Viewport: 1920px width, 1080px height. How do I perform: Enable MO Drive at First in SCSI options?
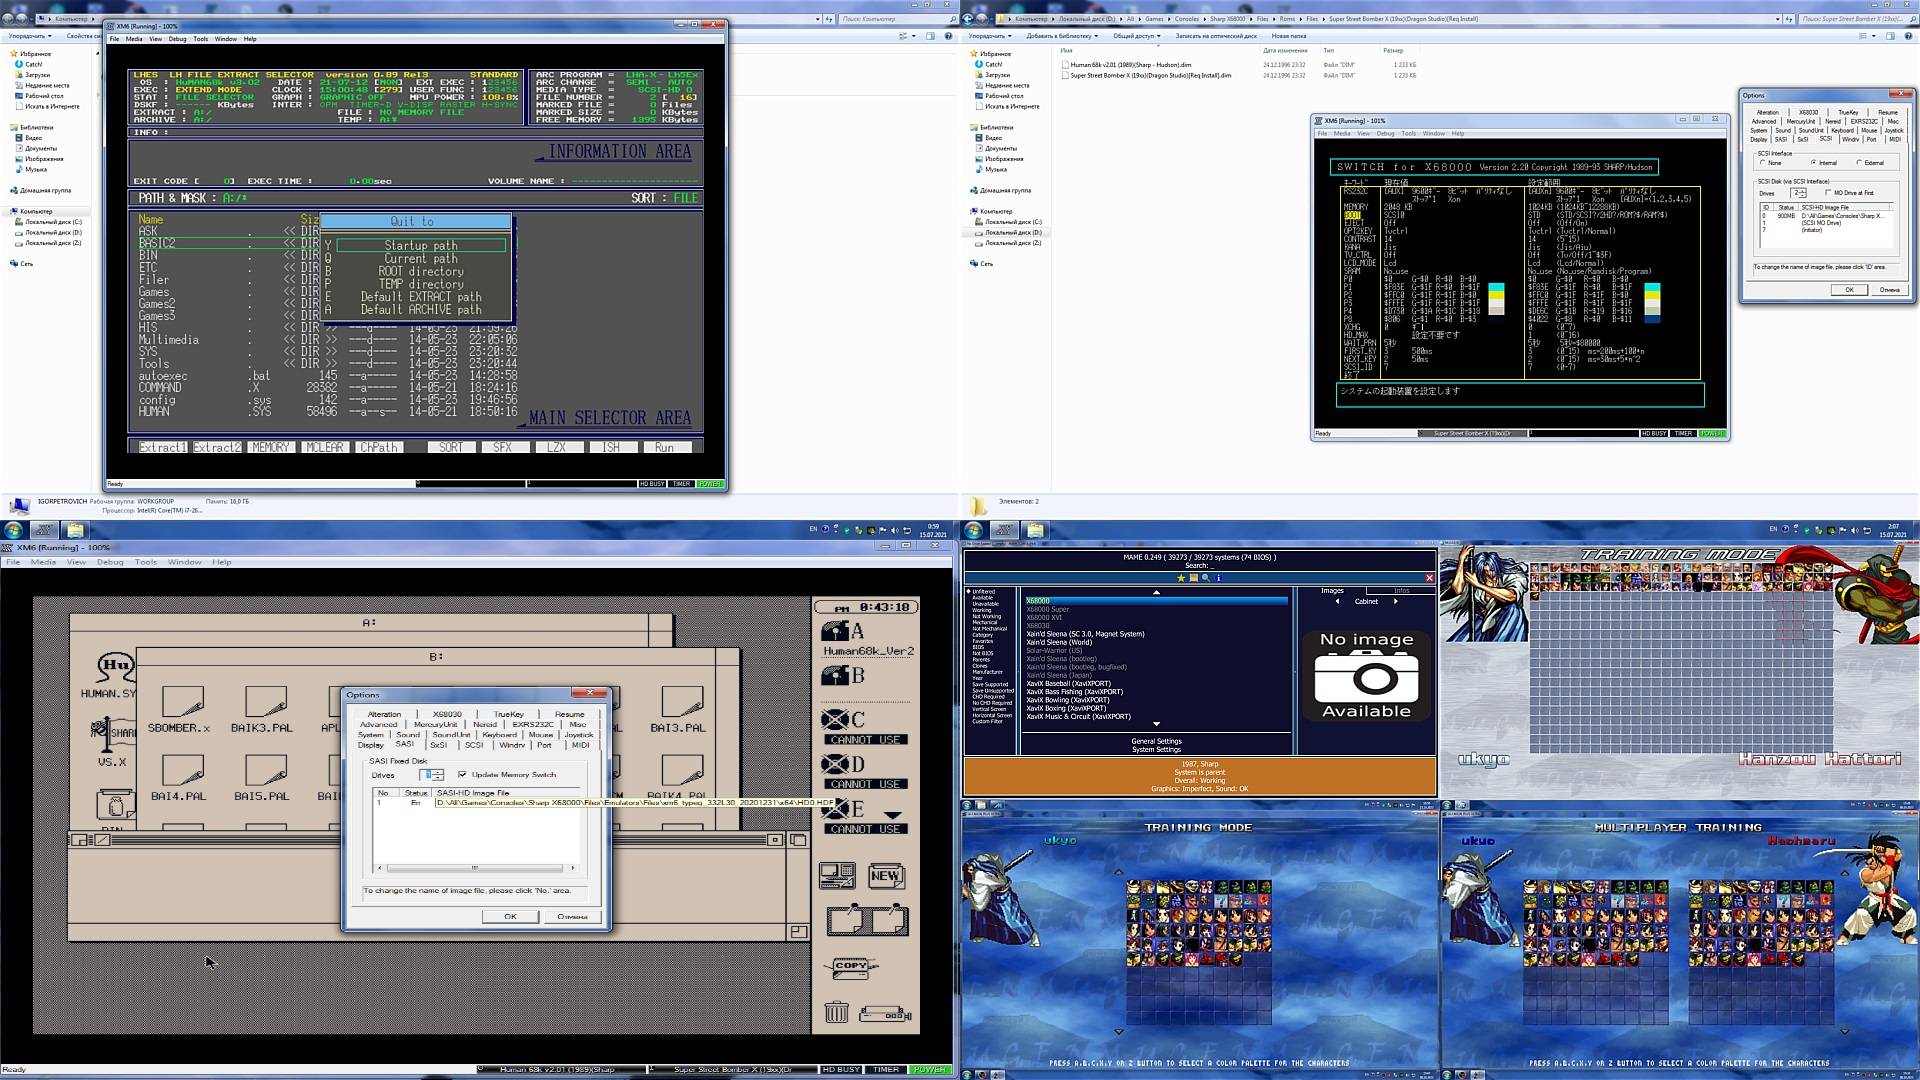click(x=1828, y=193)
